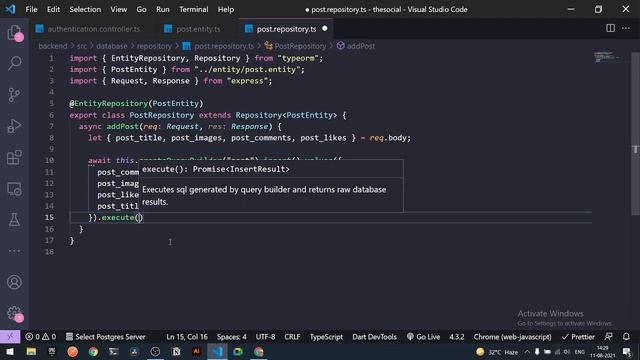Open the errors and warnings problems indicator

point(40,337)
